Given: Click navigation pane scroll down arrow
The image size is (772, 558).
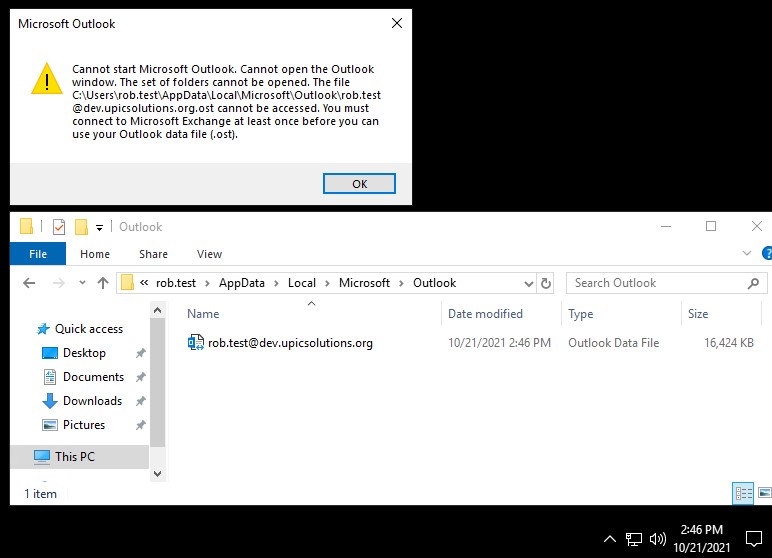Looking at the screenshot, I should point(158,474).
